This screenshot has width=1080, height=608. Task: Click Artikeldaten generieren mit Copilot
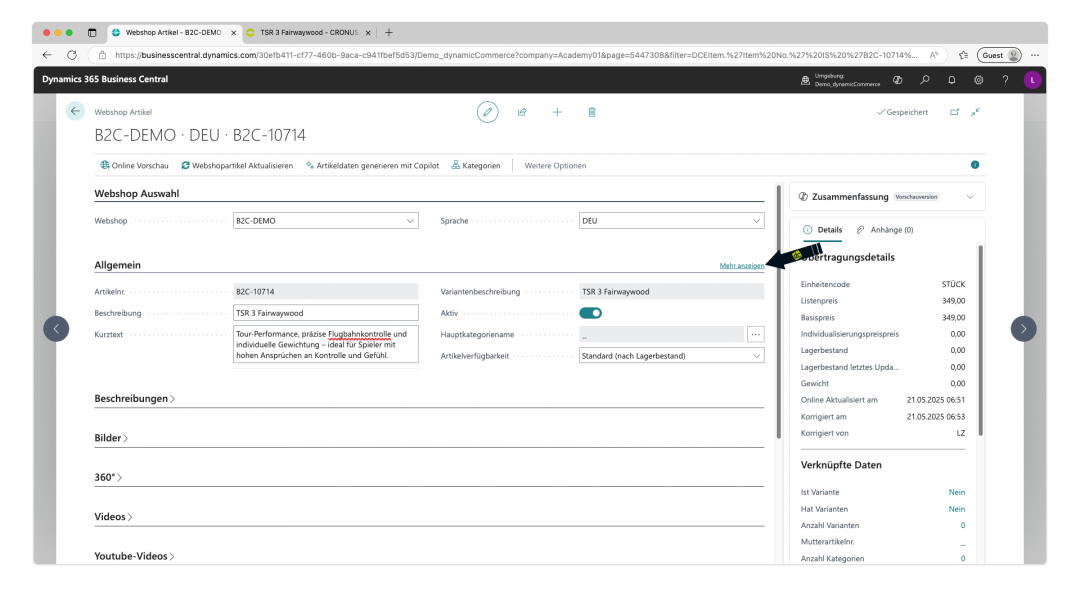(373, 165)
